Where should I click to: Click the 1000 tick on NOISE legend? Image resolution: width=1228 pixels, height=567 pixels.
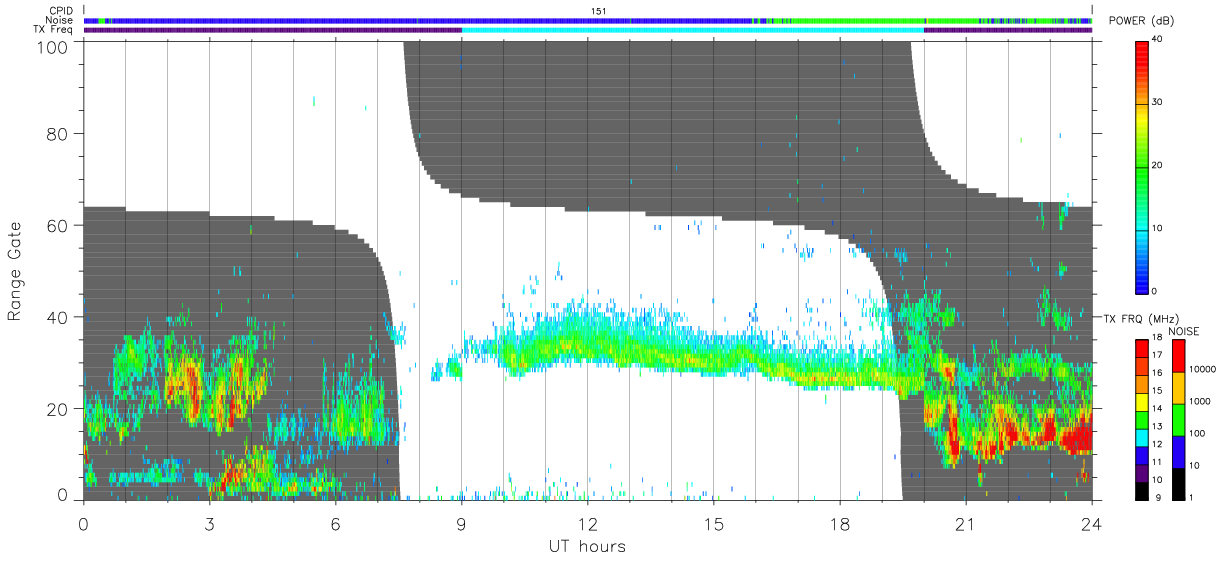pos(1202,402)
